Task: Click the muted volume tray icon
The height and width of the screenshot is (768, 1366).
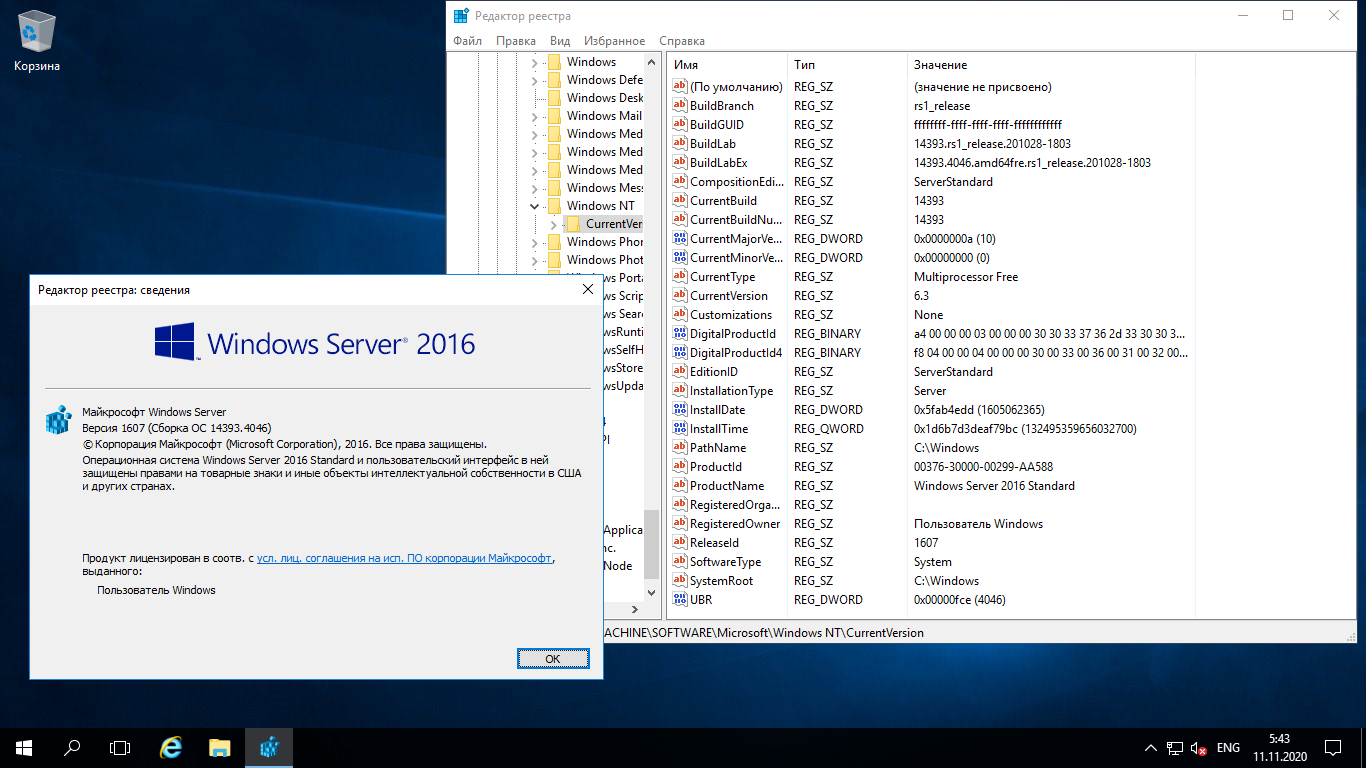Action: pyautogui.click(x=1197, y=748)
